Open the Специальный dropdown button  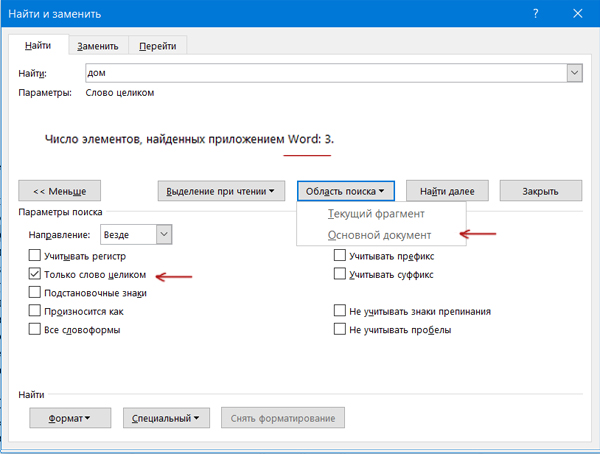click(167, 418)
